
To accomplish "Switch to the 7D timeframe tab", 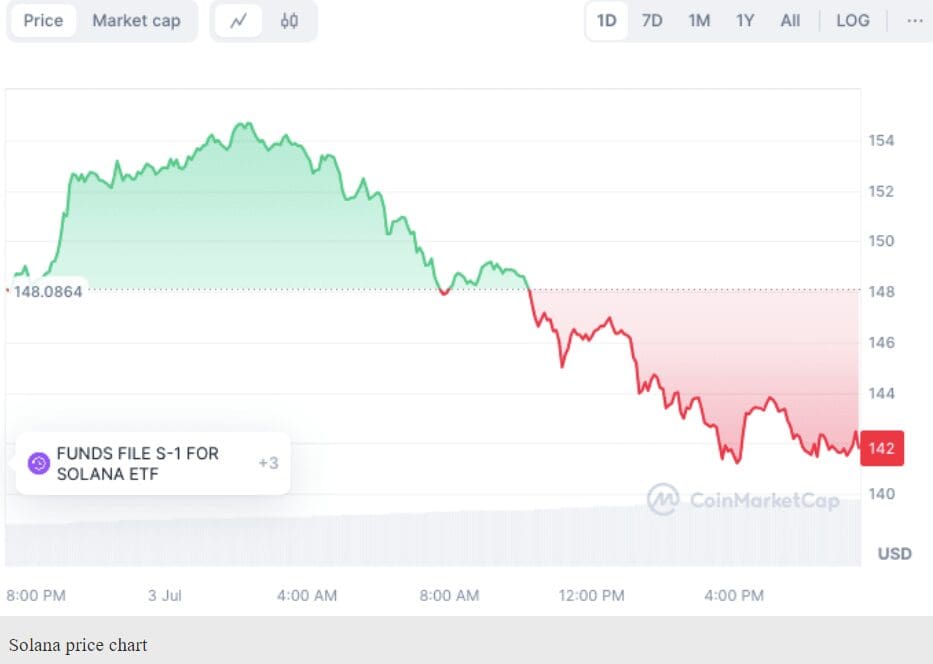I will [x=651, y=20].
